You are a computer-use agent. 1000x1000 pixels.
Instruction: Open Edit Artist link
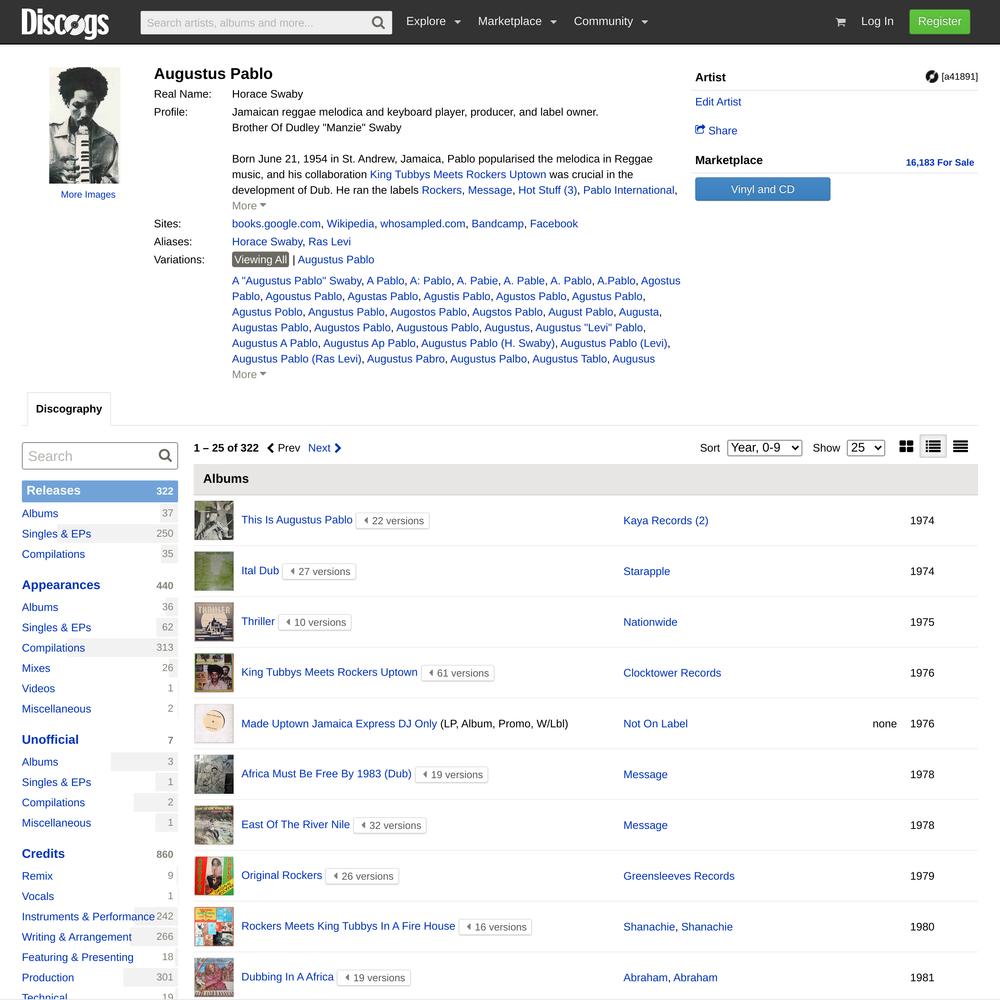tap(718, 101)
